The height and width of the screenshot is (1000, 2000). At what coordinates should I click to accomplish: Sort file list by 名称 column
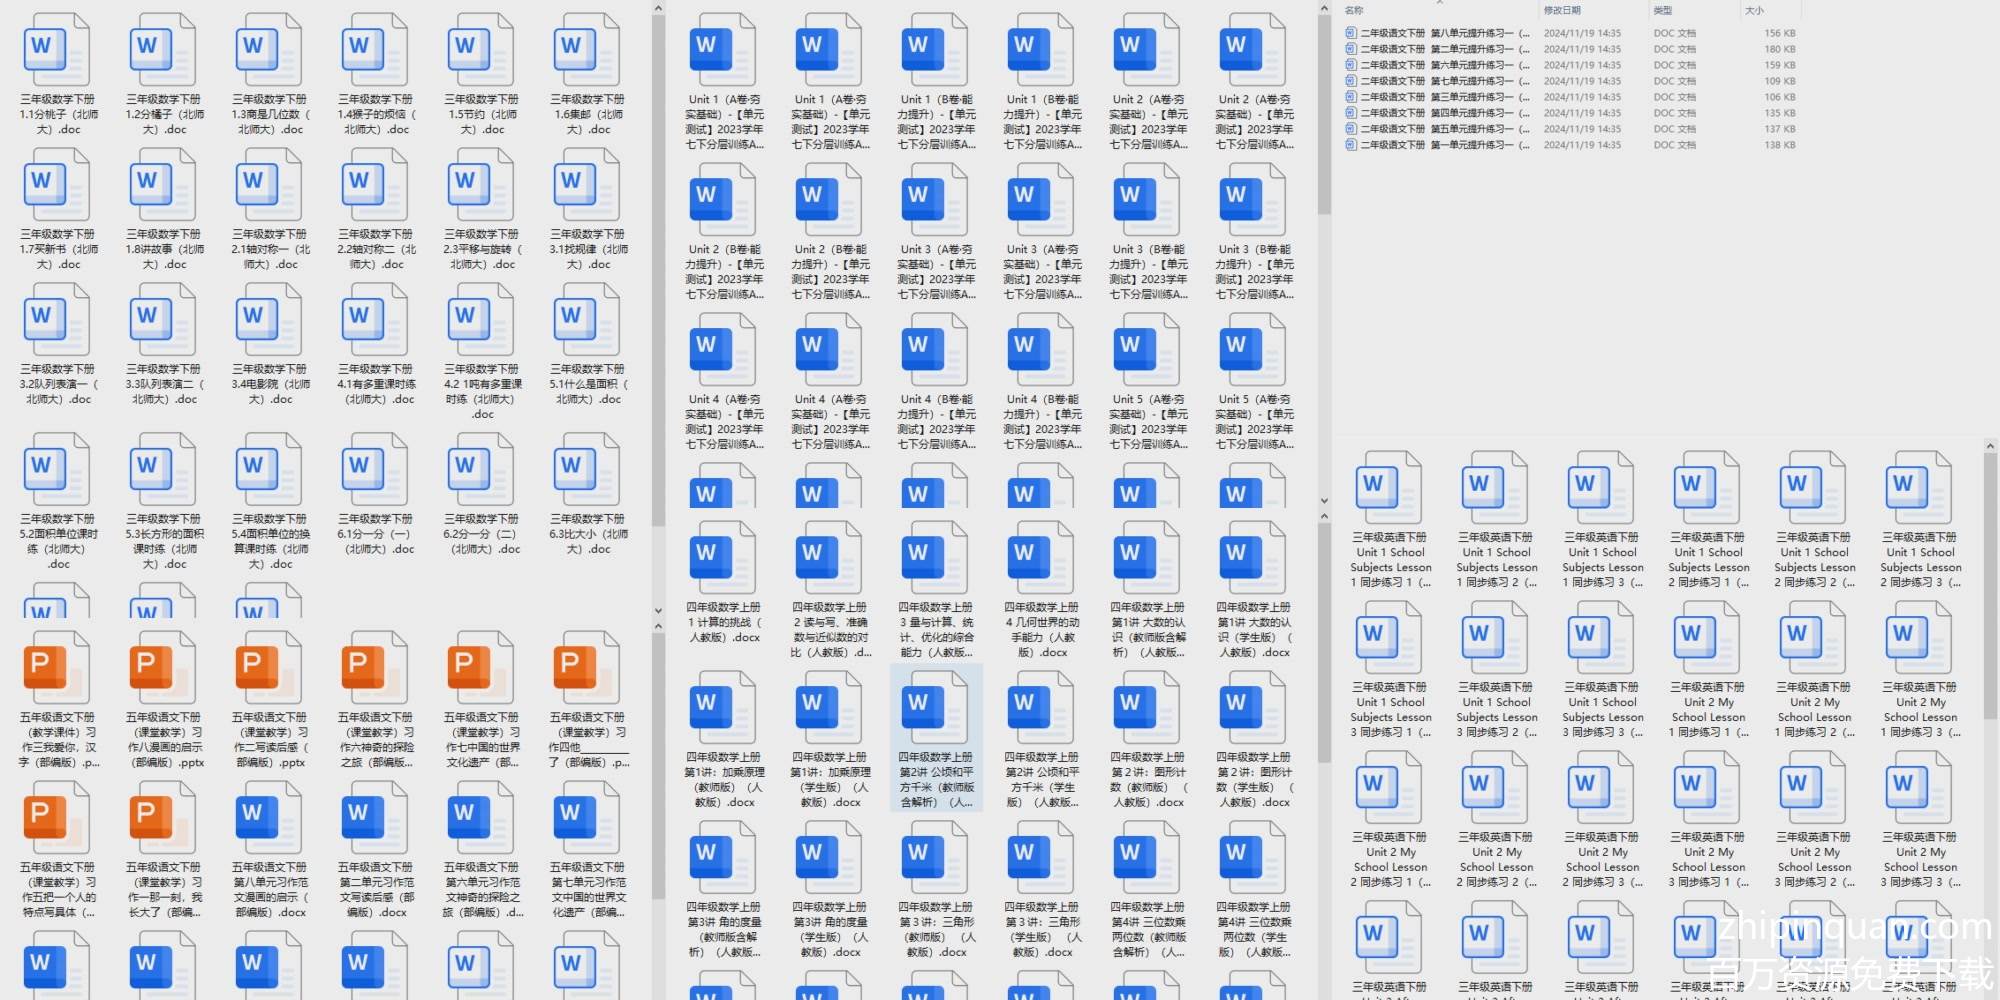coord(1354,10)
